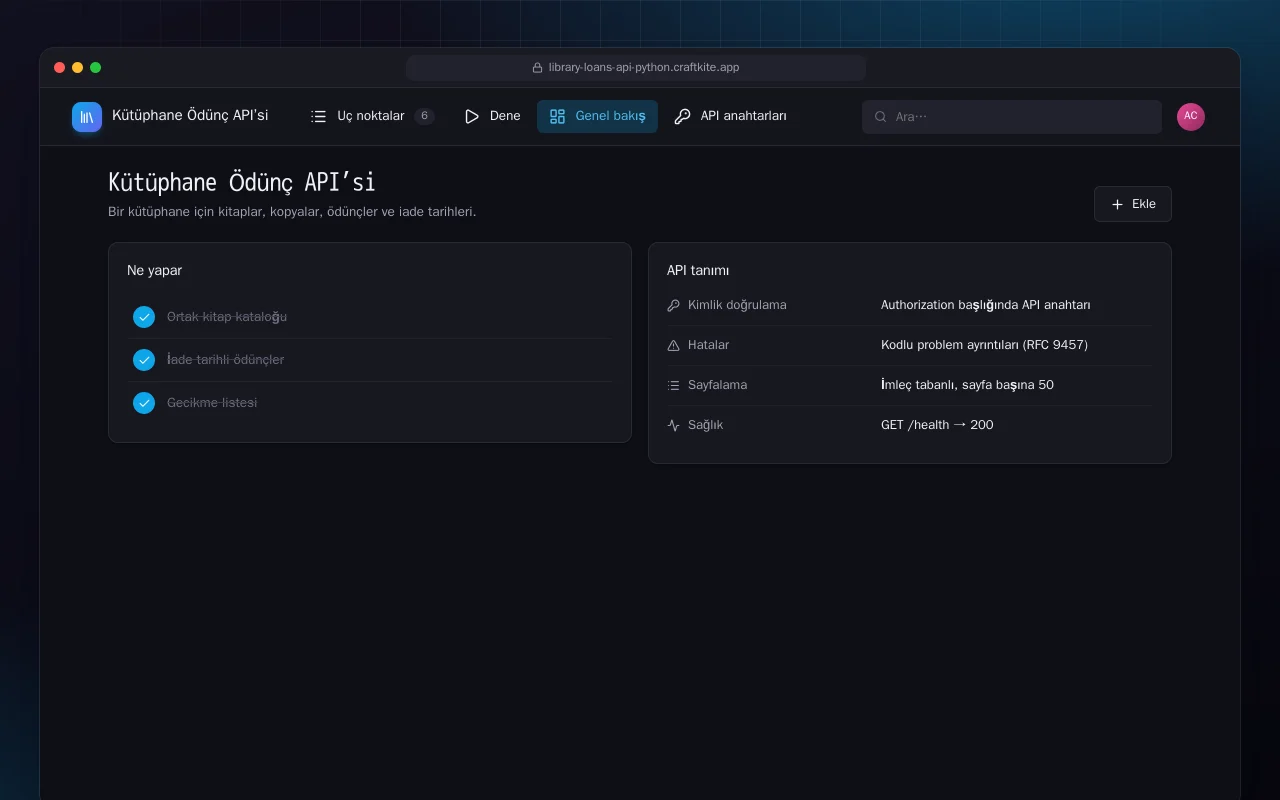Uncheck the Gecikme listesi item

click(144, 403)
